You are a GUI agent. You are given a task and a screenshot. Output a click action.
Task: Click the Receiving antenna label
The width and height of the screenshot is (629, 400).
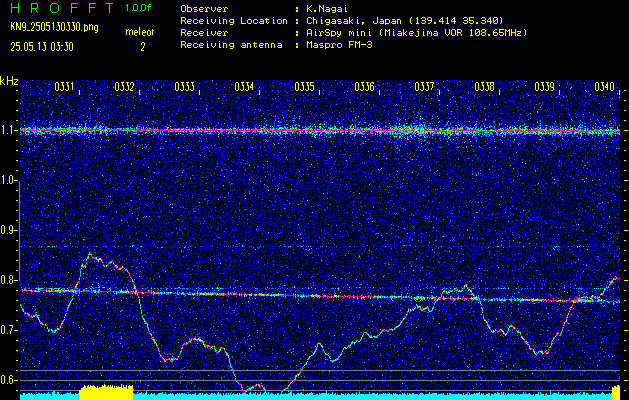point(231,45)
